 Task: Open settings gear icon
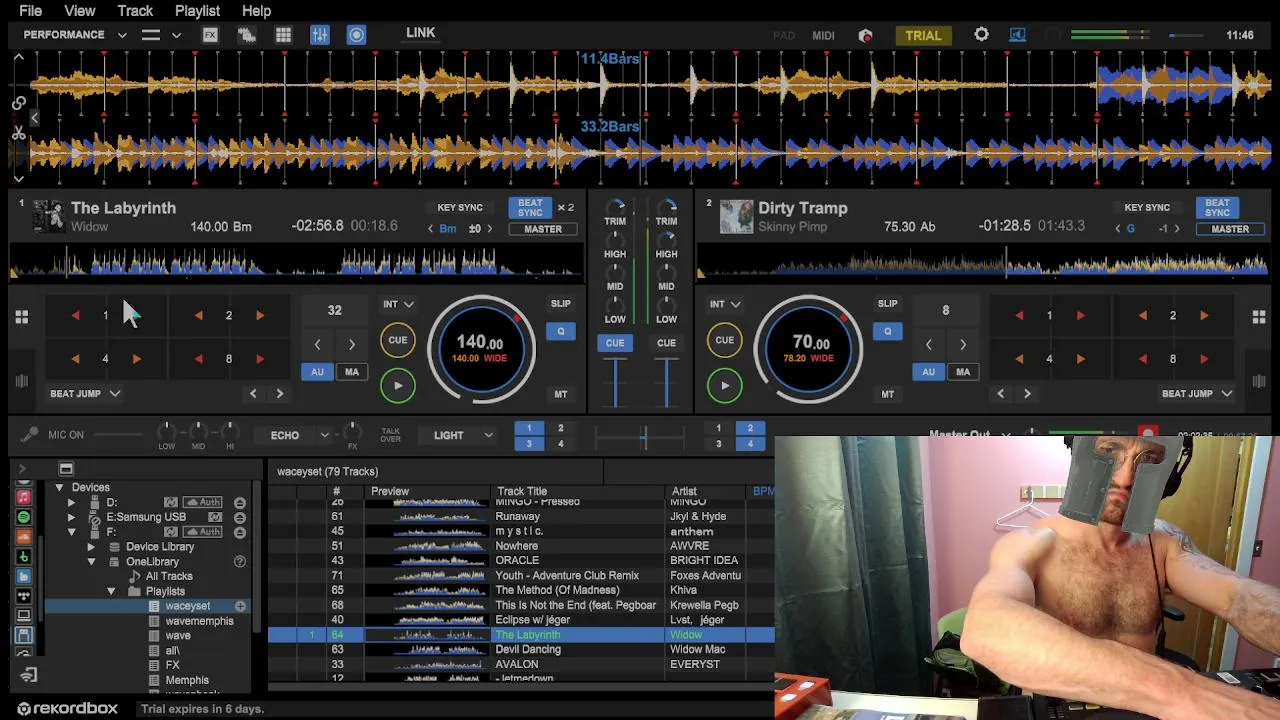coord(981,35)
